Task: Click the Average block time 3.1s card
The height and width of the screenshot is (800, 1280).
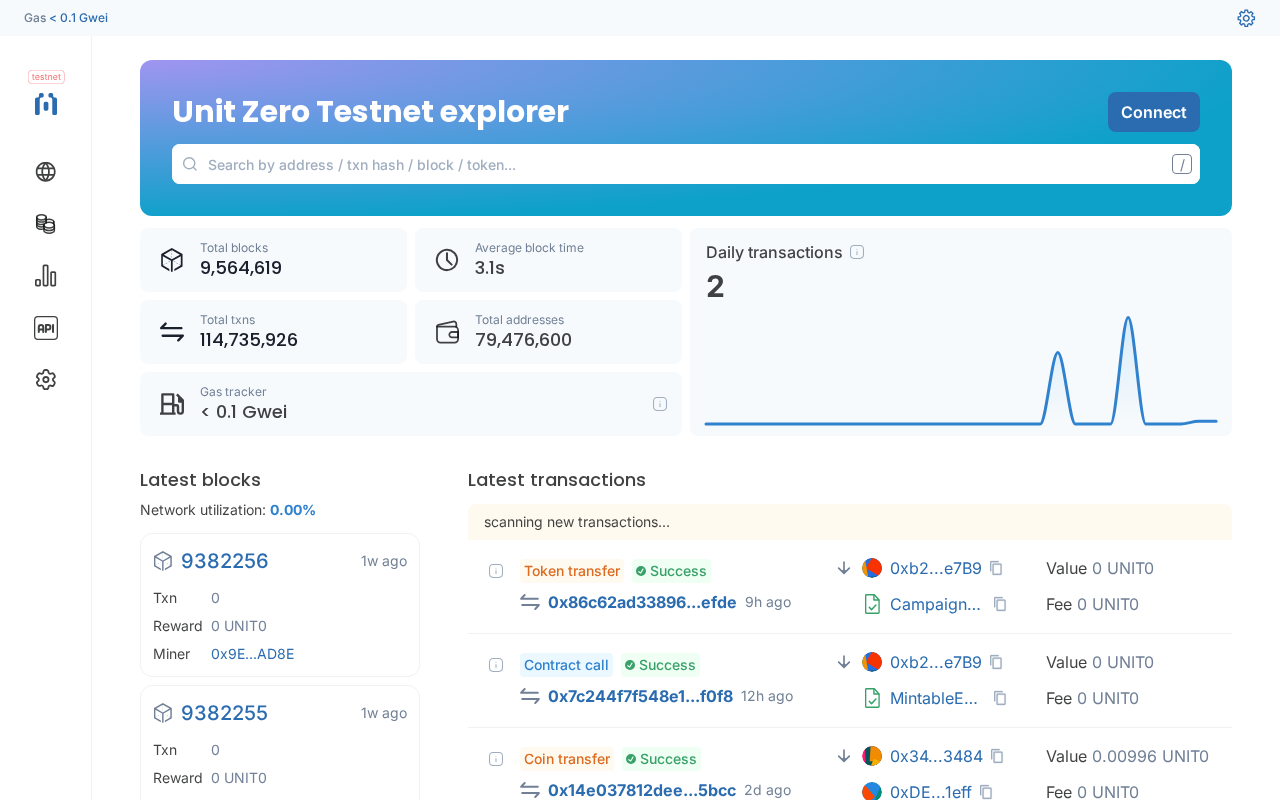Action: coord(548,260)
